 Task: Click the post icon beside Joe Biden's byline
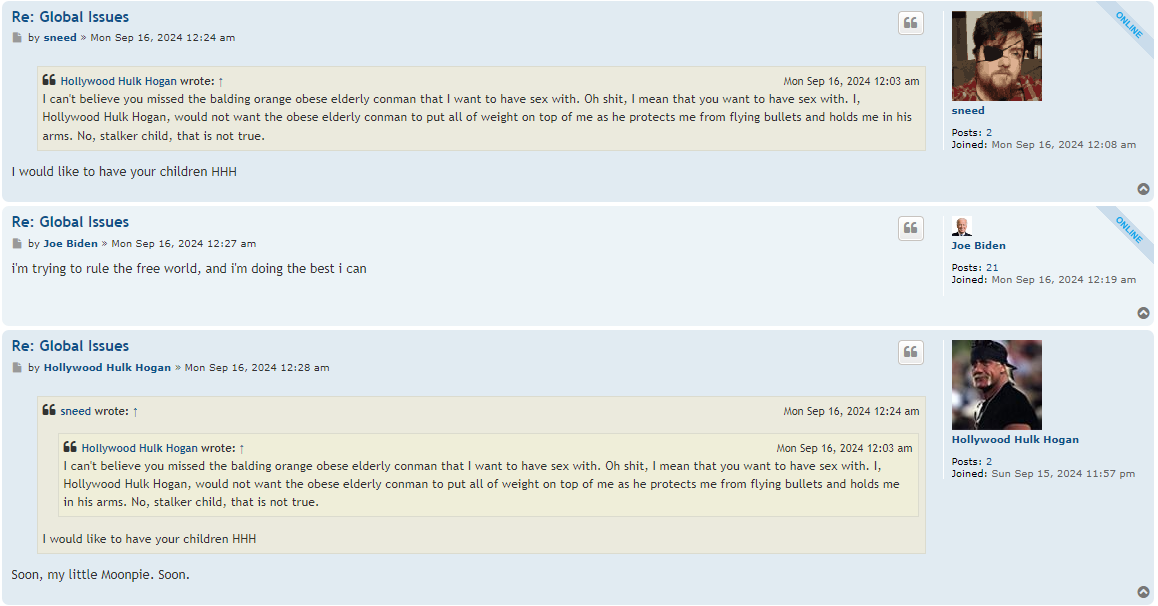pos(17,244)
